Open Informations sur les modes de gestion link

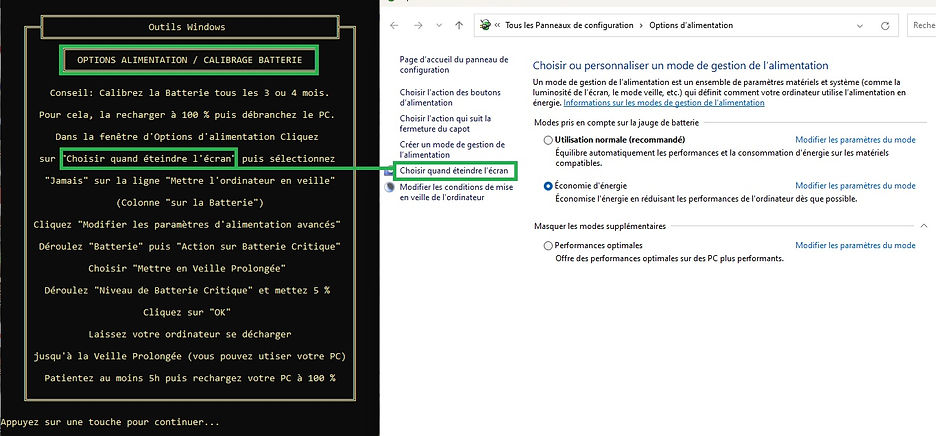(664, 103)
